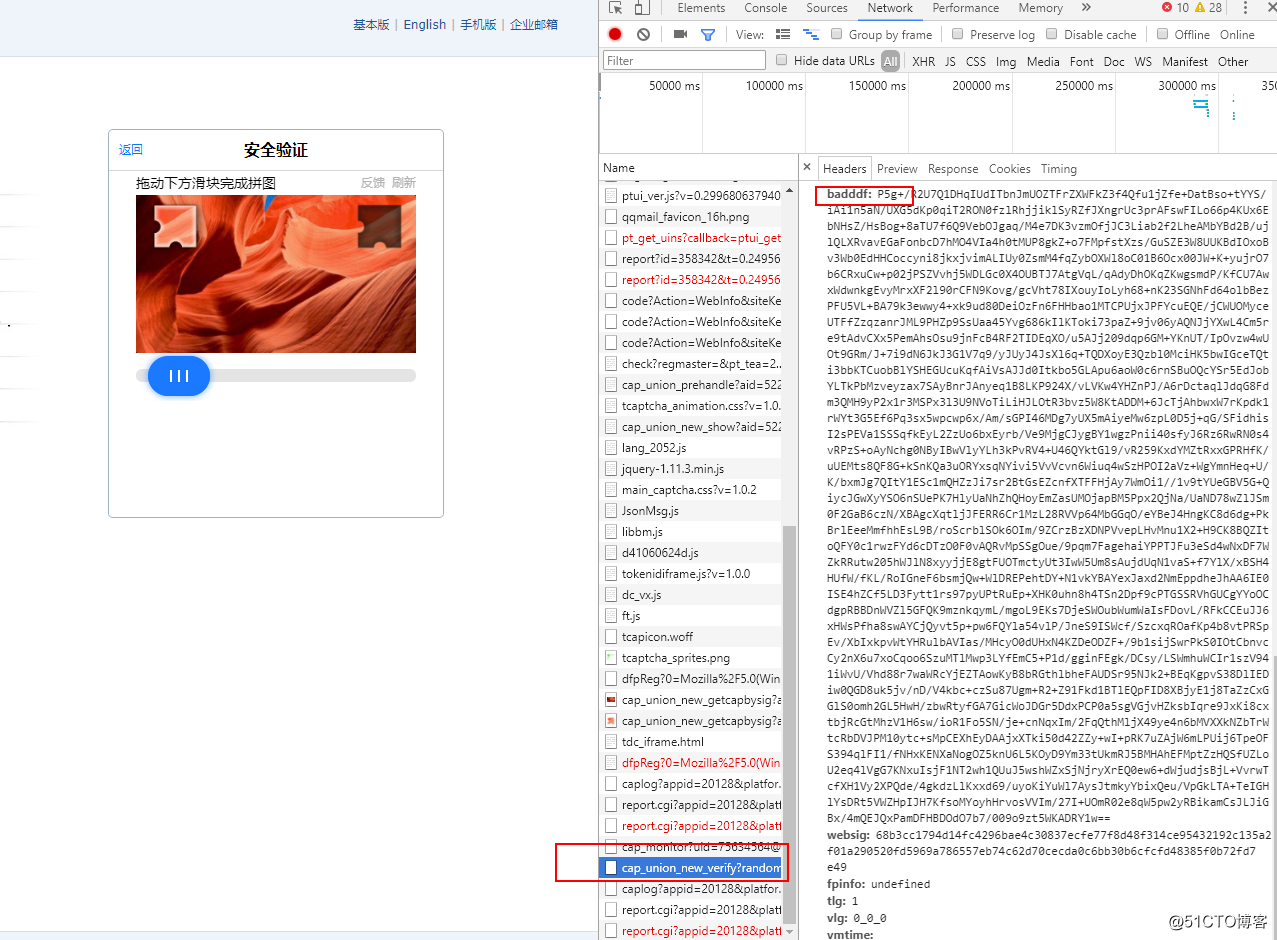Filter requests by XHR type

coord(923,61)
